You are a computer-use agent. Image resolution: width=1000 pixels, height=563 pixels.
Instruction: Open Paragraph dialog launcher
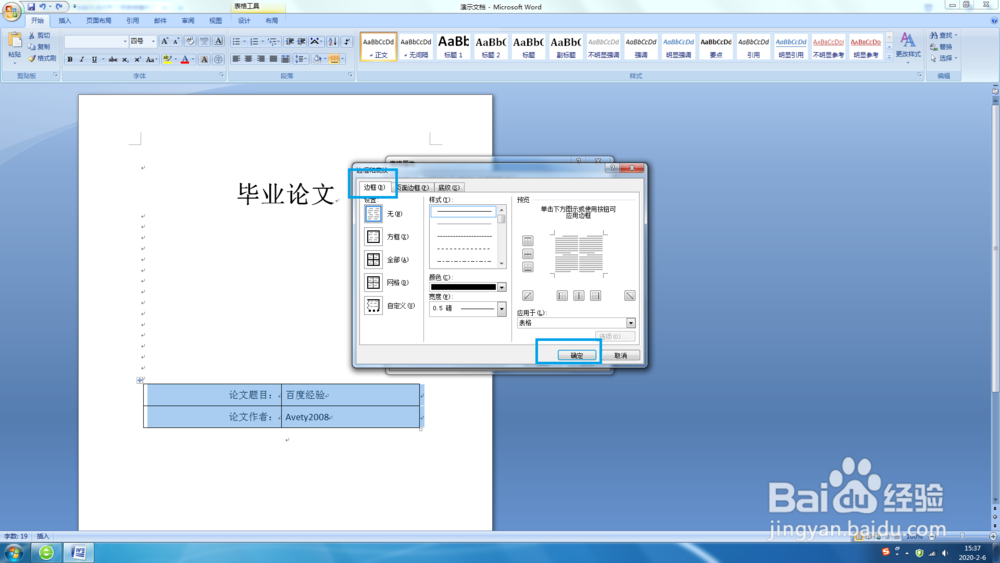click(x=351, y=75)
